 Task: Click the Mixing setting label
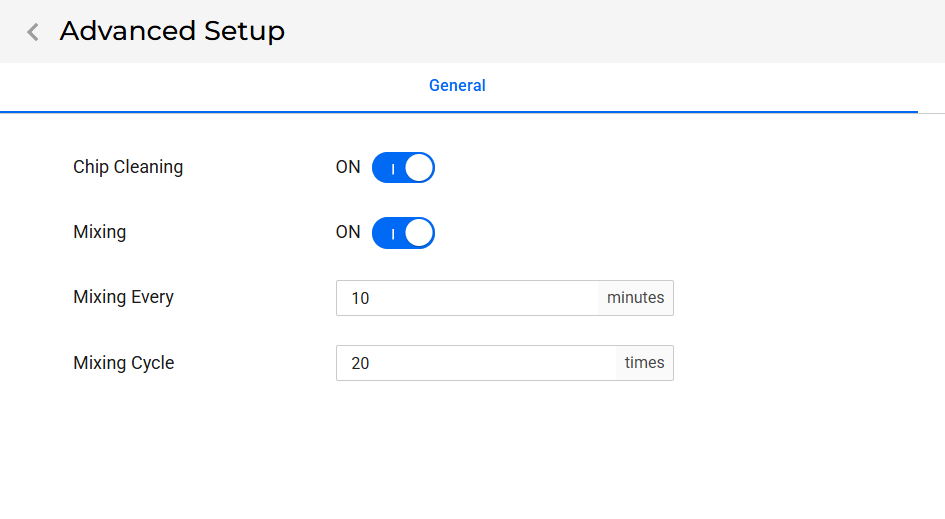pyautogui.click(x=100, y=232)
